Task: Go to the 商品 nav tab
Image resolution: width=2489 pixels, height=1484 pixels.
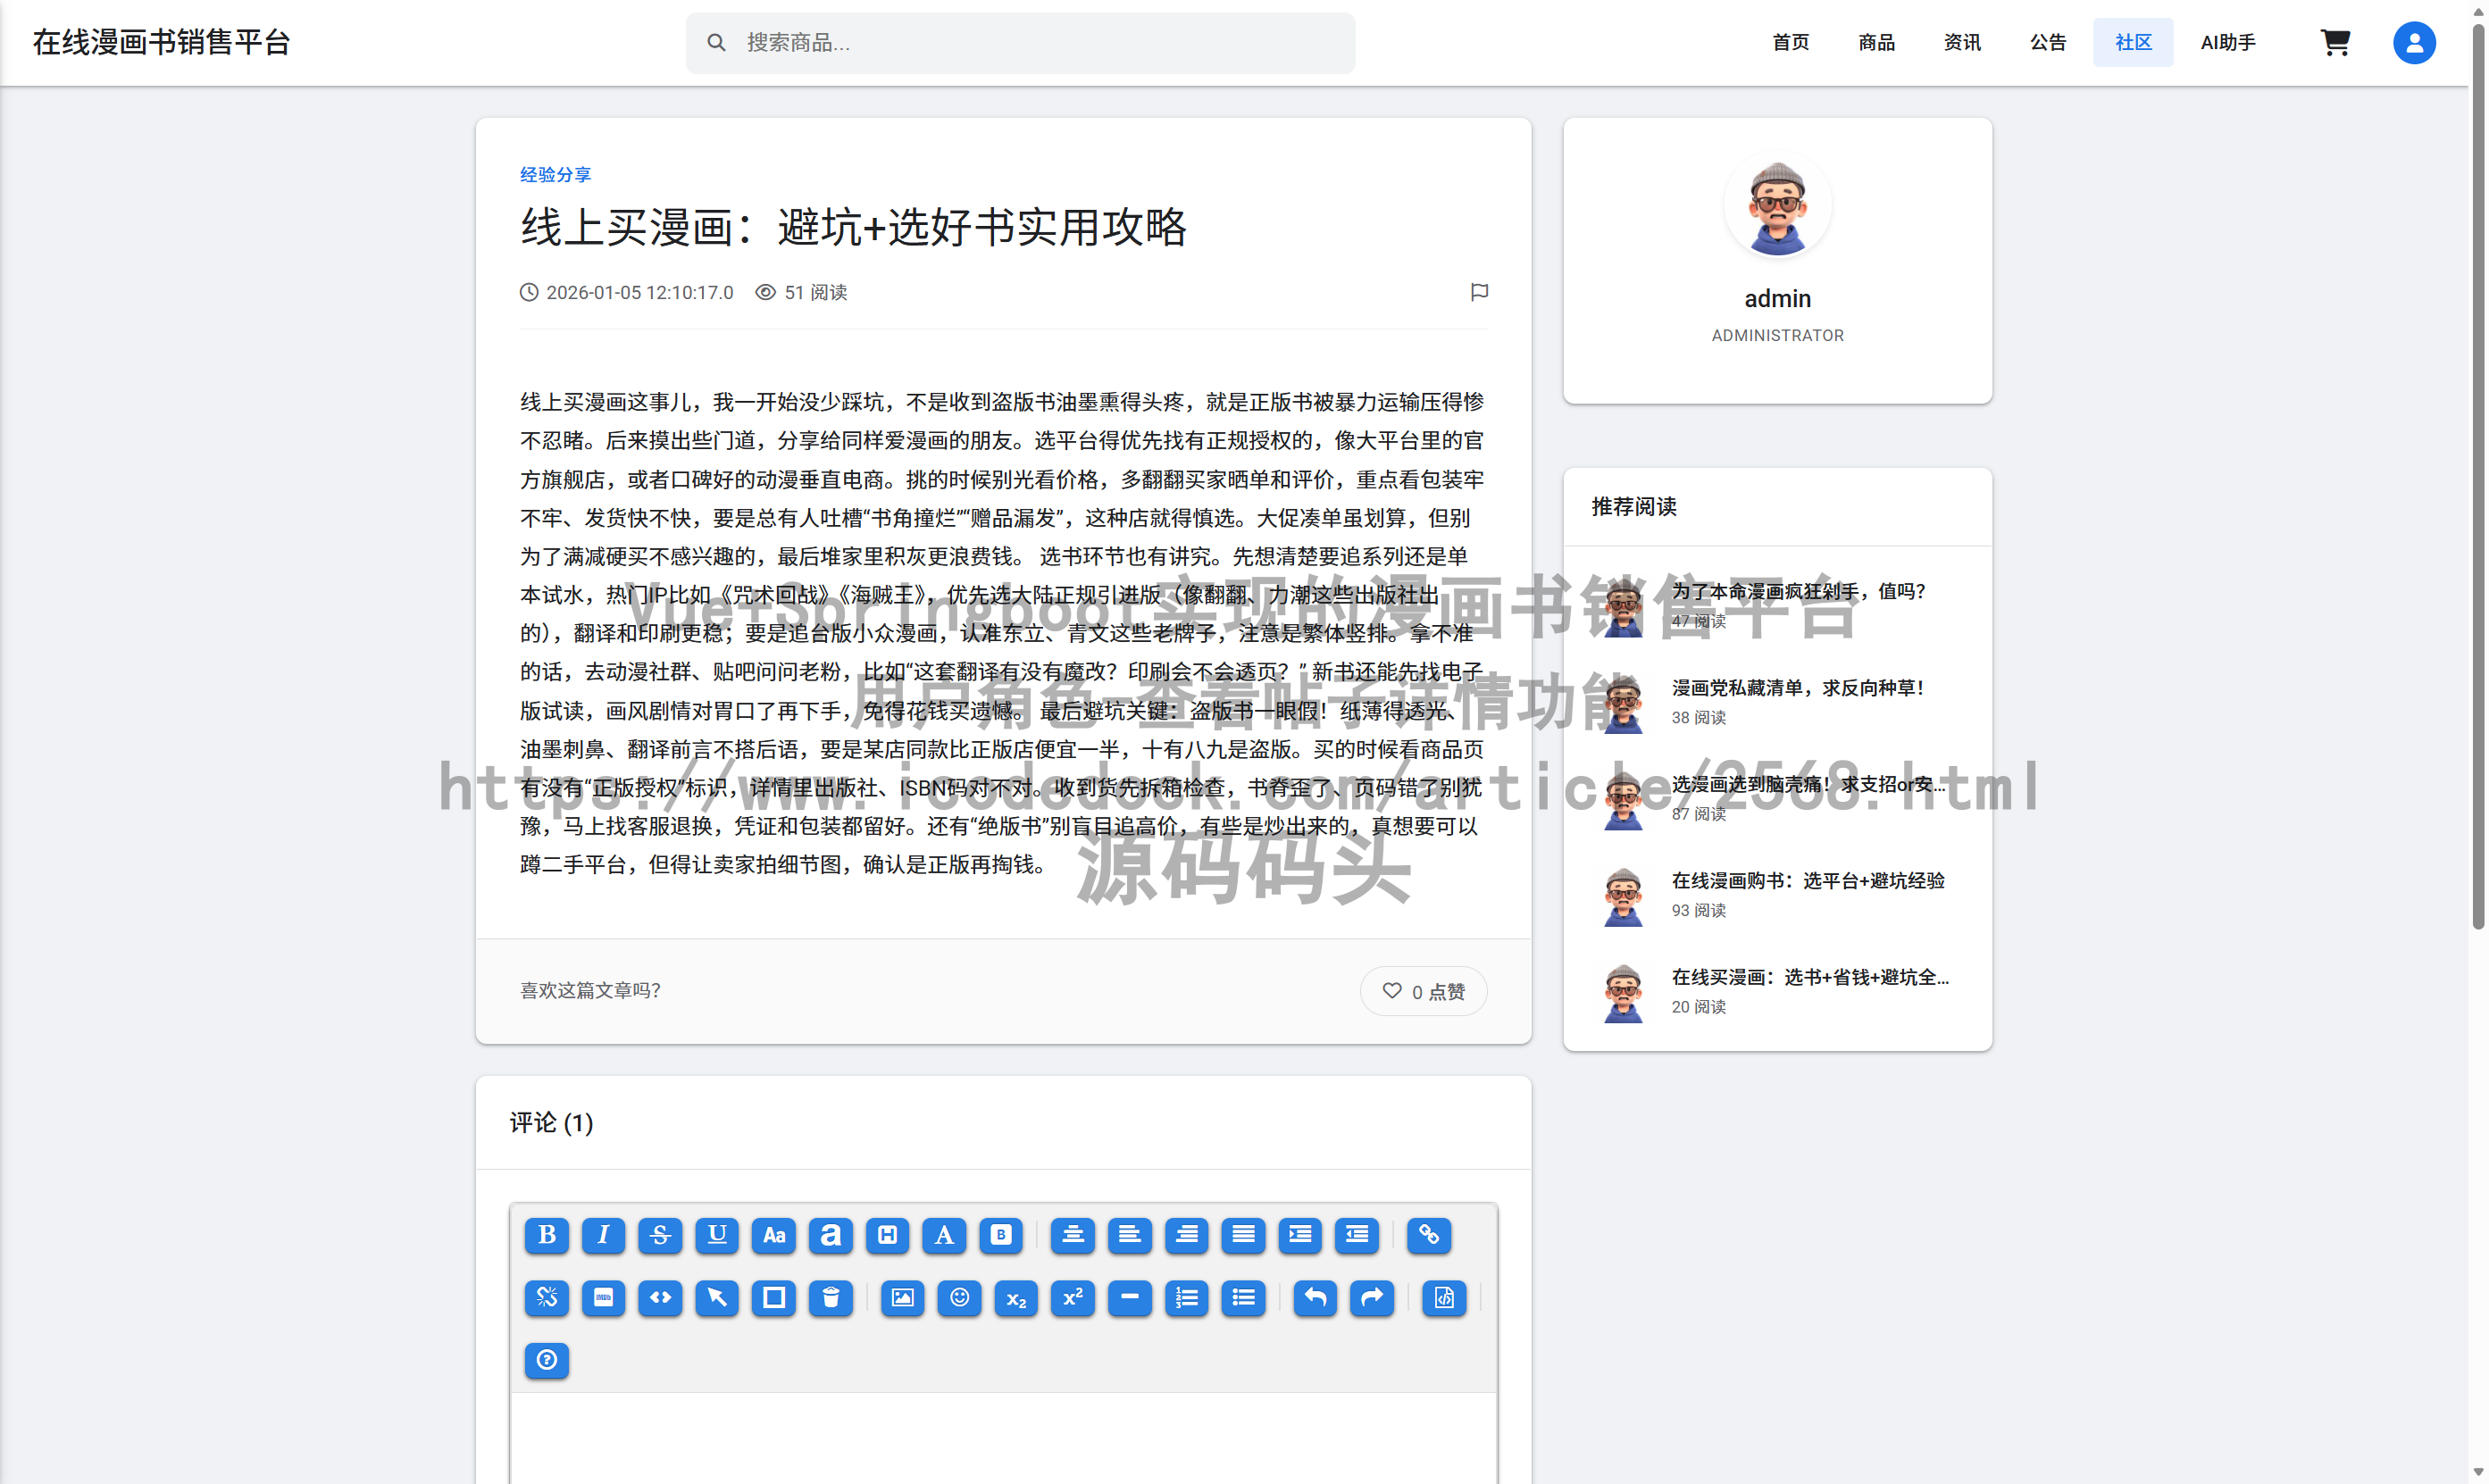Action: [x=1876, y=42]
